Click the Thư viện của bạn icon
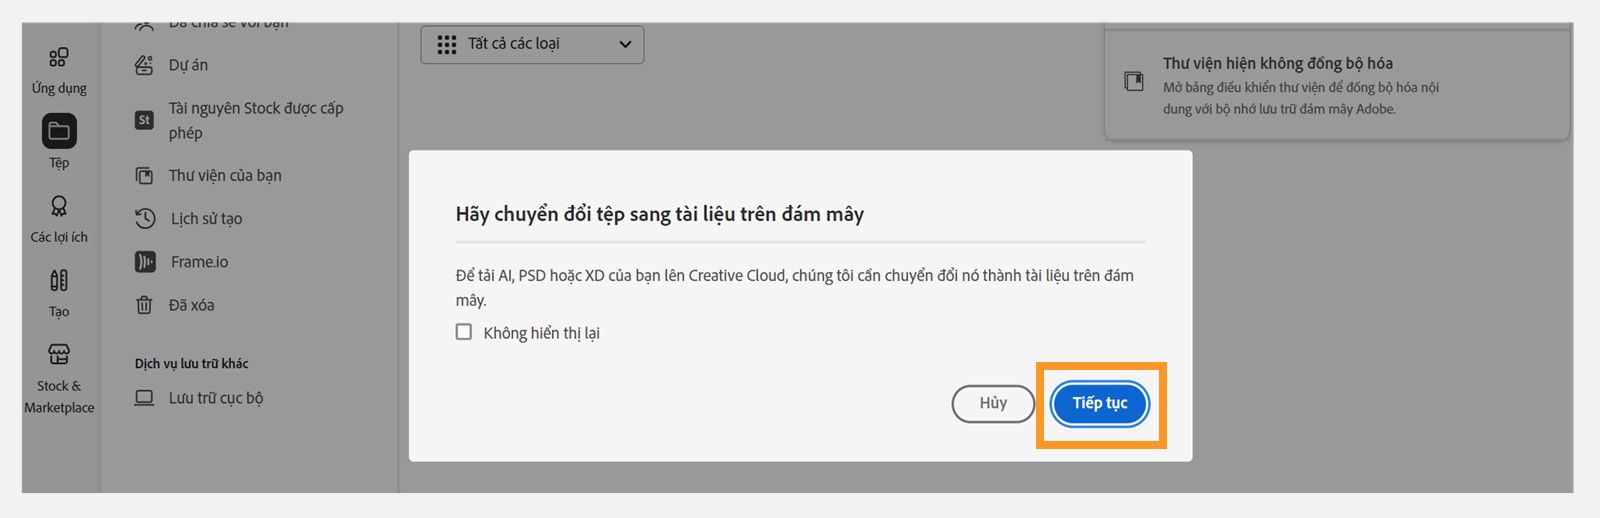This screenshot has width=1600, height=518. [x=144, y=176]
